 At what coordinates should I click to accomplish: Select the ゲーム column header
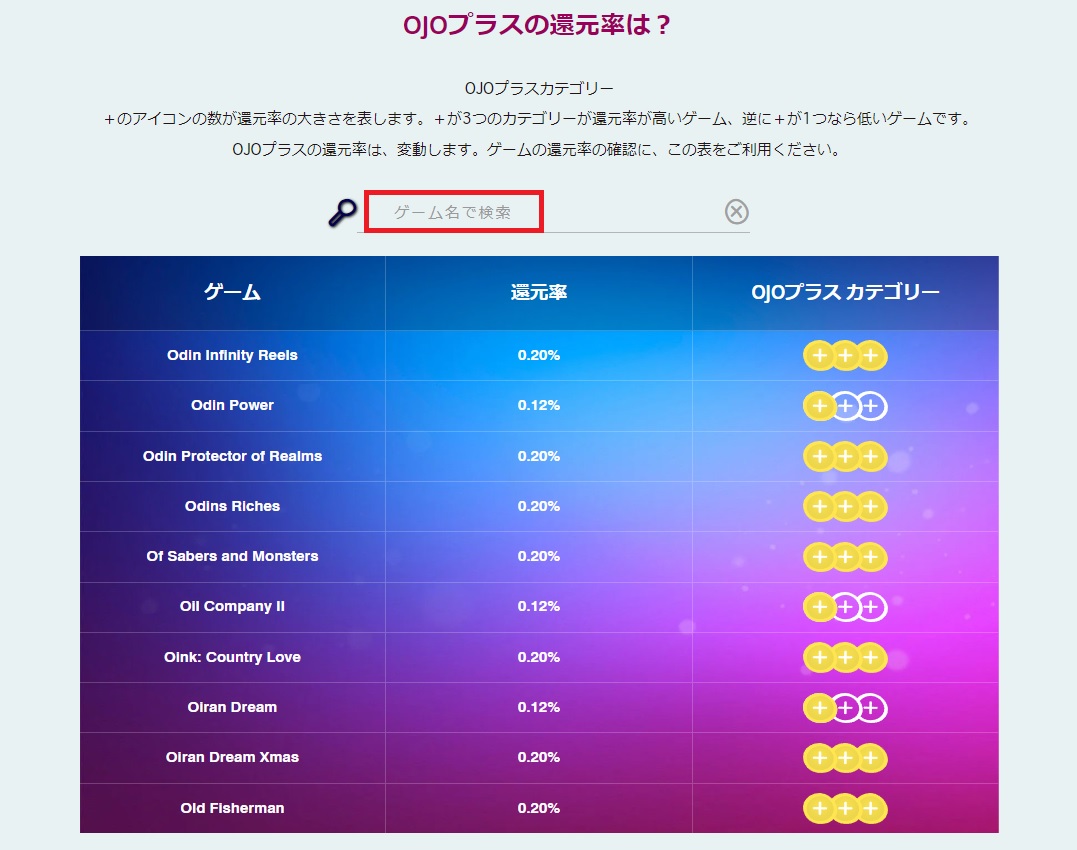[x=232, y=292]
